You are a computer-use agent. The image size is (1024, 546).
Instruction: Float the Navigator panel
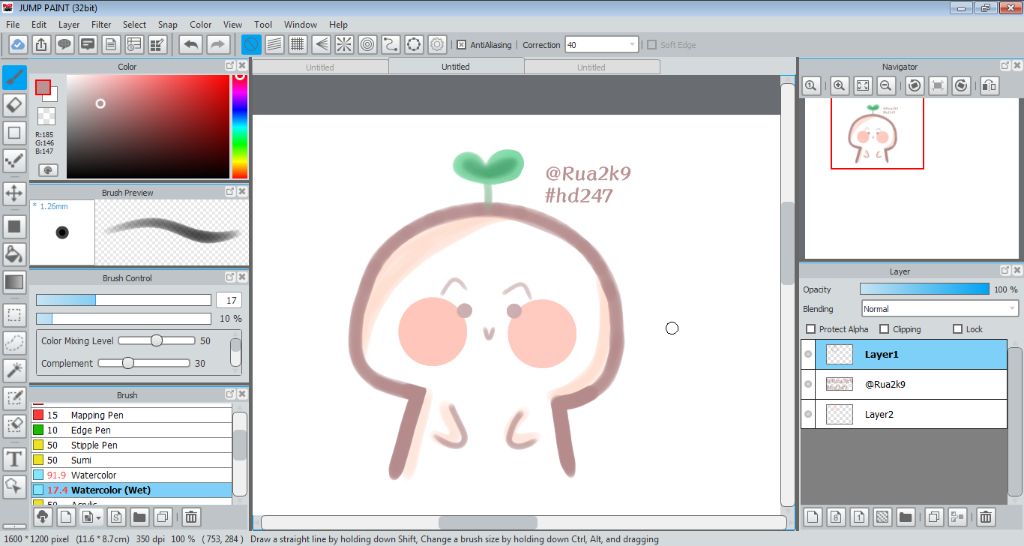point(1005,66)
